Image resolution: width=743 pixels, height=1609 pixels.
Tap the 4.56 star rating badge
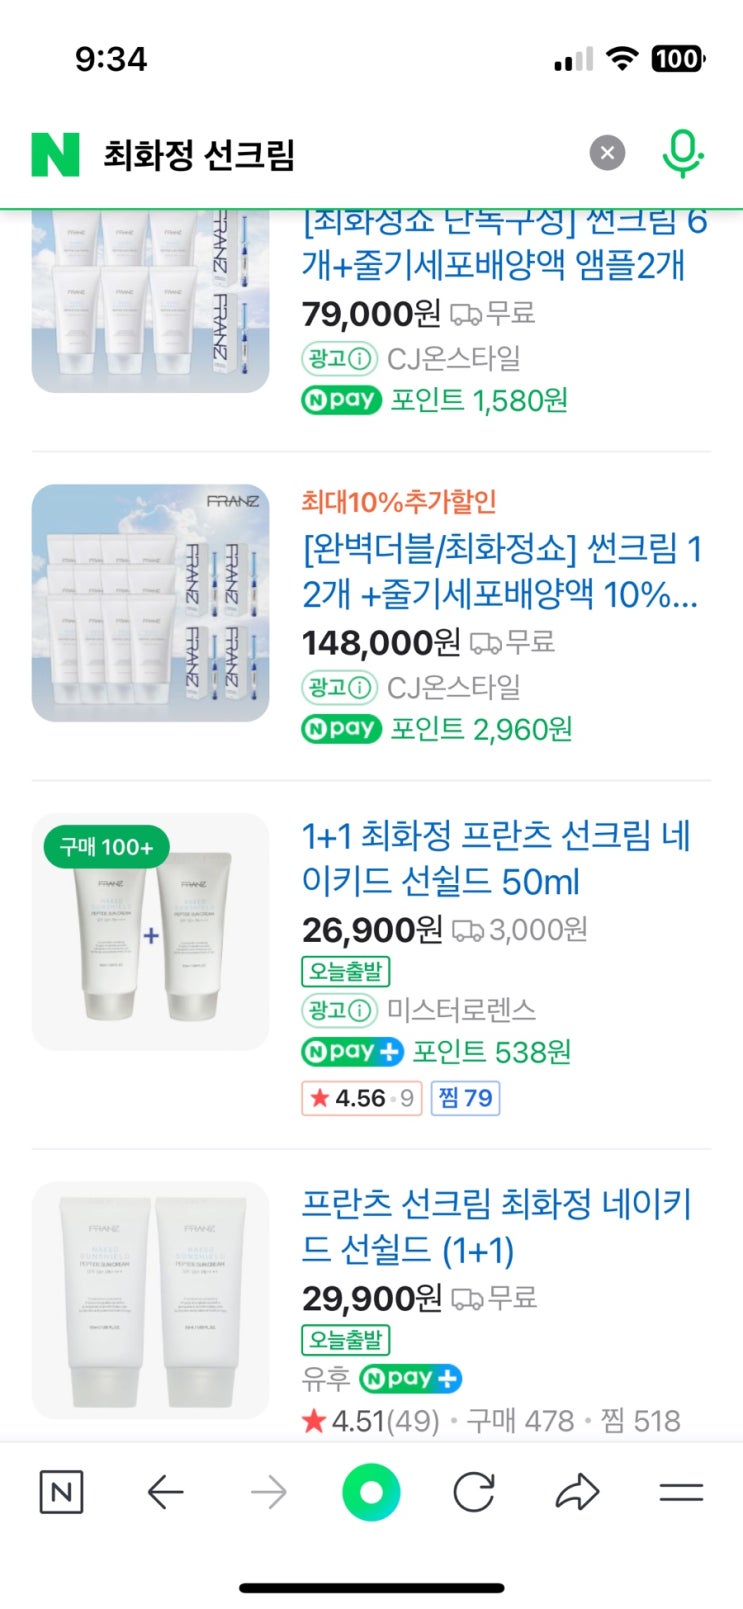[361, 1098]
